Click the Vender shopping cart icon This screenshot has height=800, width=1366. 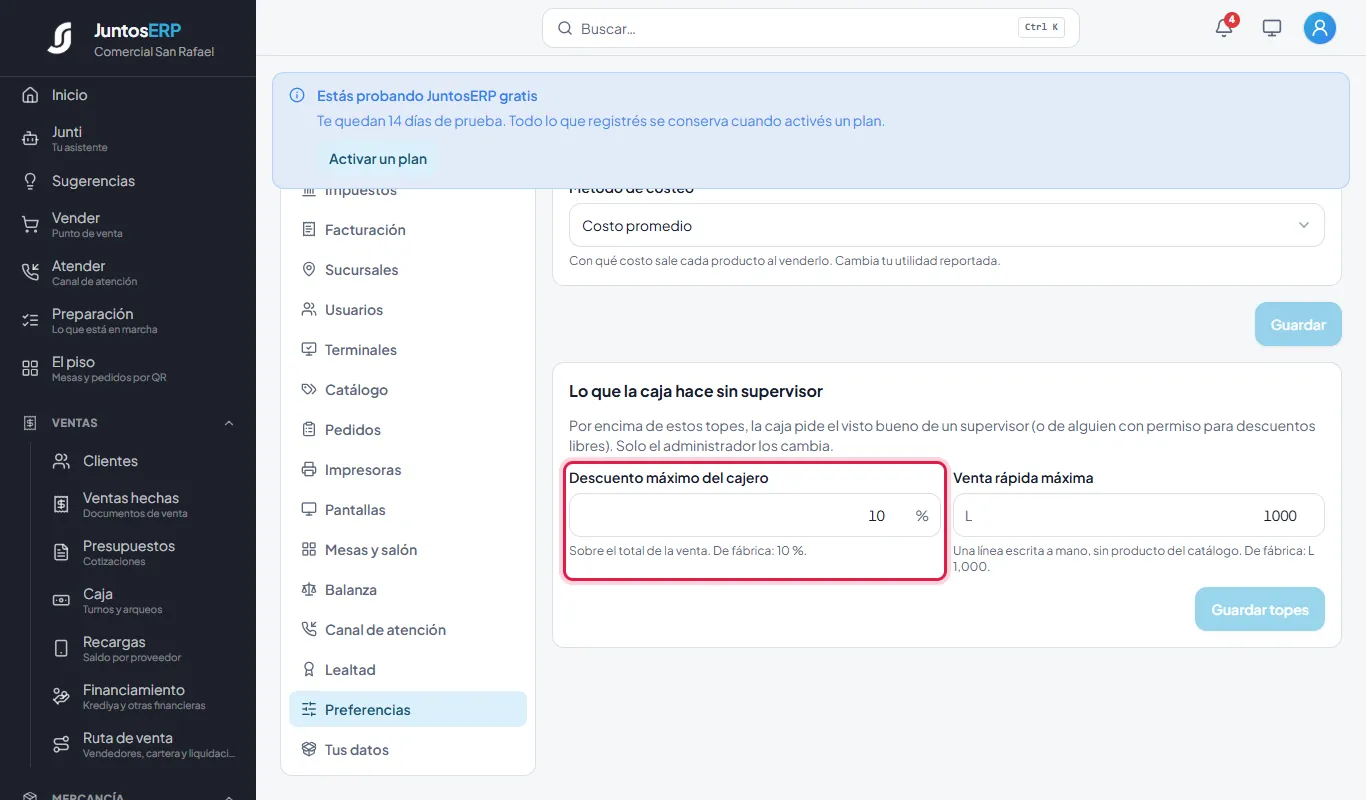pyautogui.click(x=30, y=224)
